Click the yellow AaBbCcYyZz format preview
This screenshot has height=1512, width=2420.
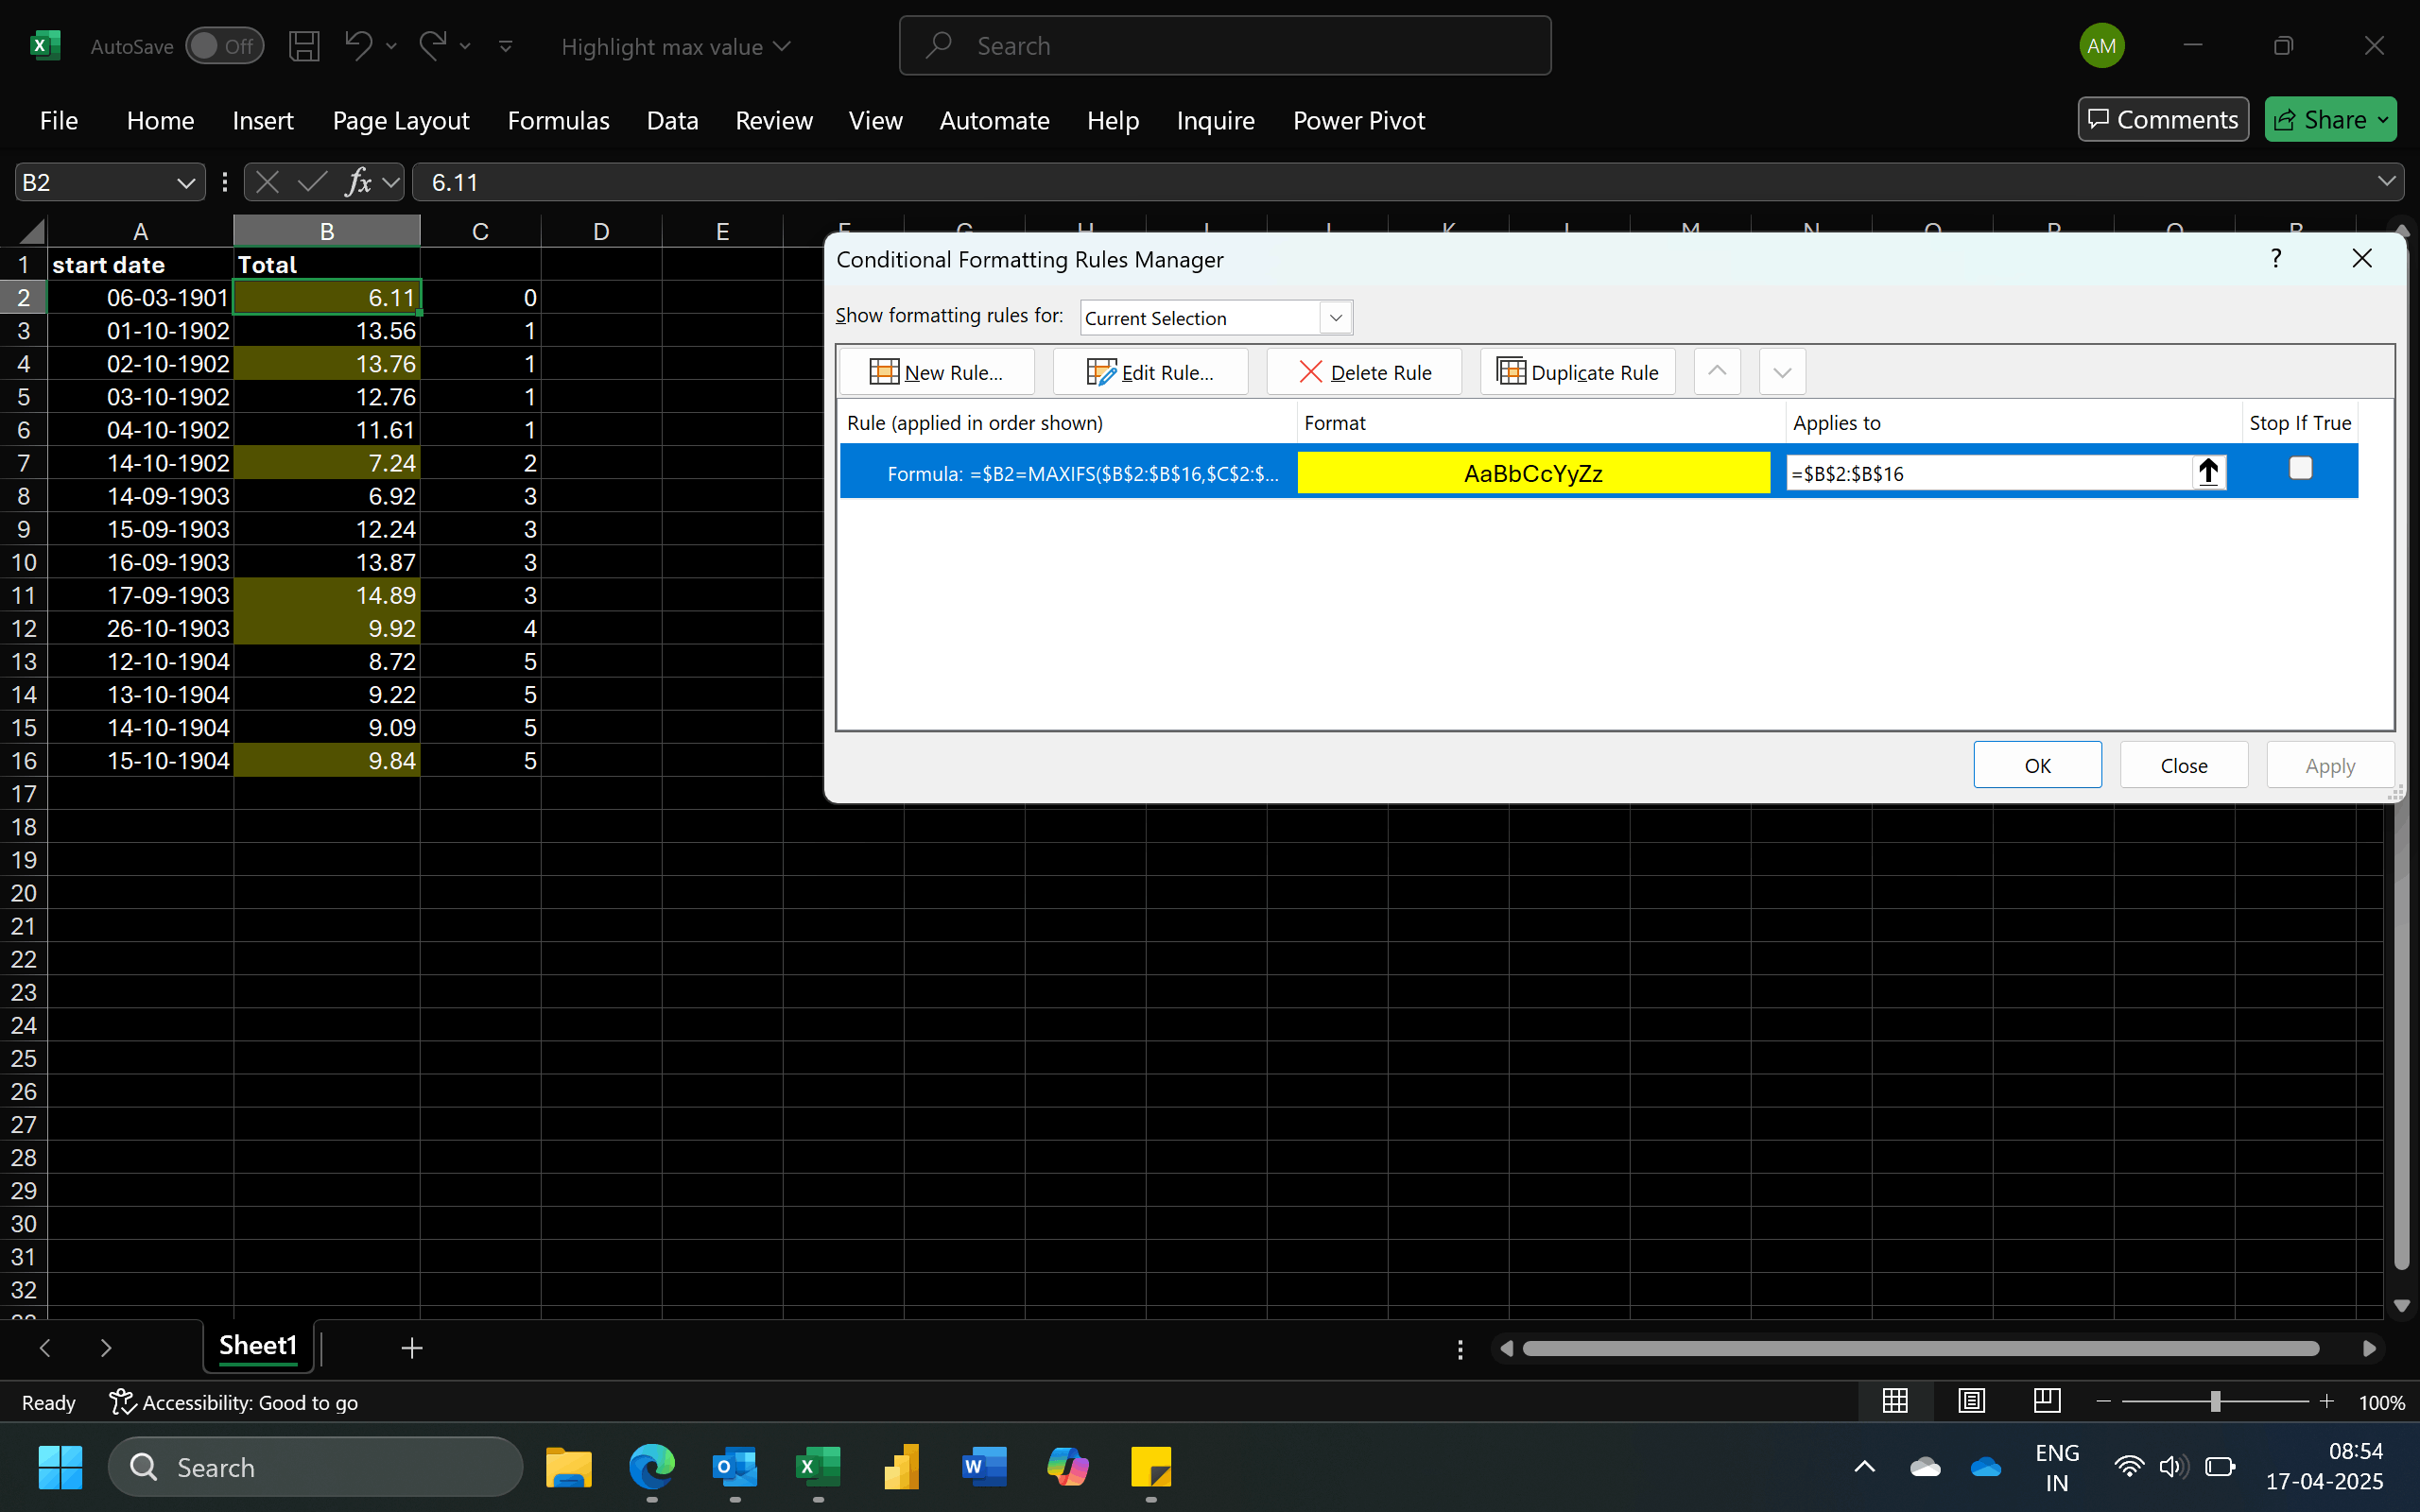click(x=1533, y=473)
